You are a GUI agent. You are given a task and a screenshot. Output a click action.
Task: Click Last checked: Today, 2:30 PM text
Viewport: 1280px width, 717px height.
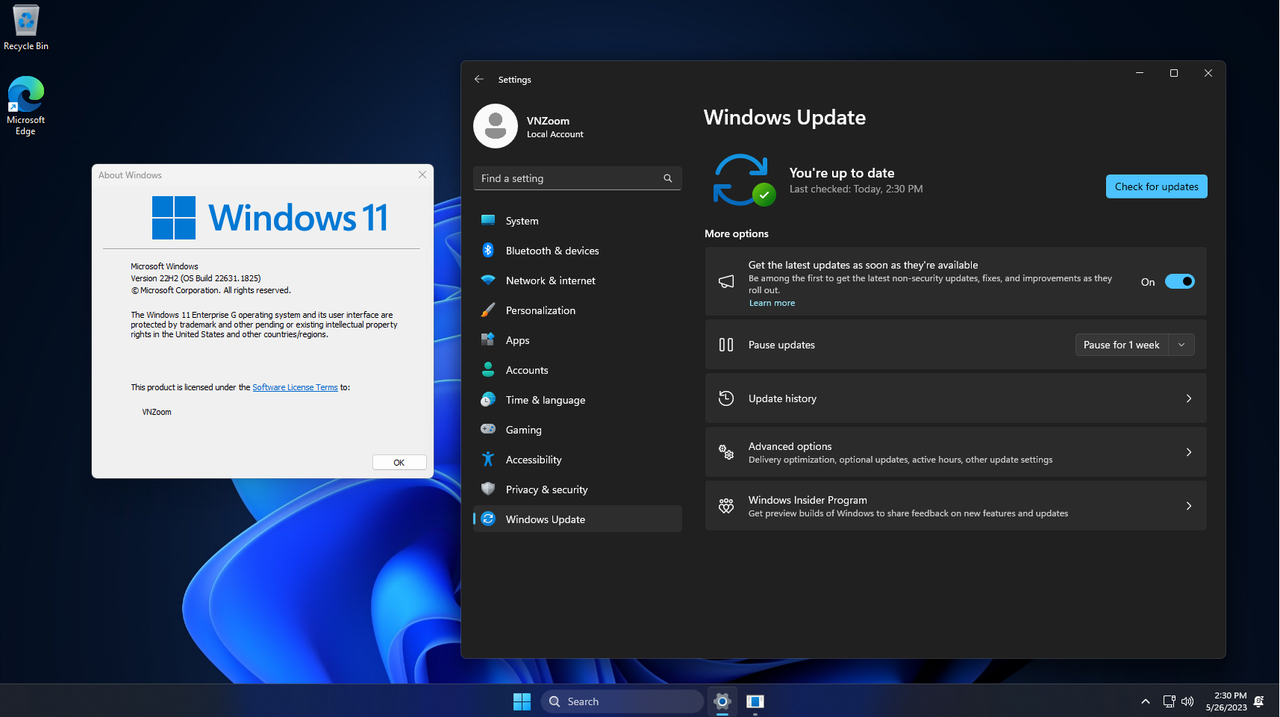856,189
